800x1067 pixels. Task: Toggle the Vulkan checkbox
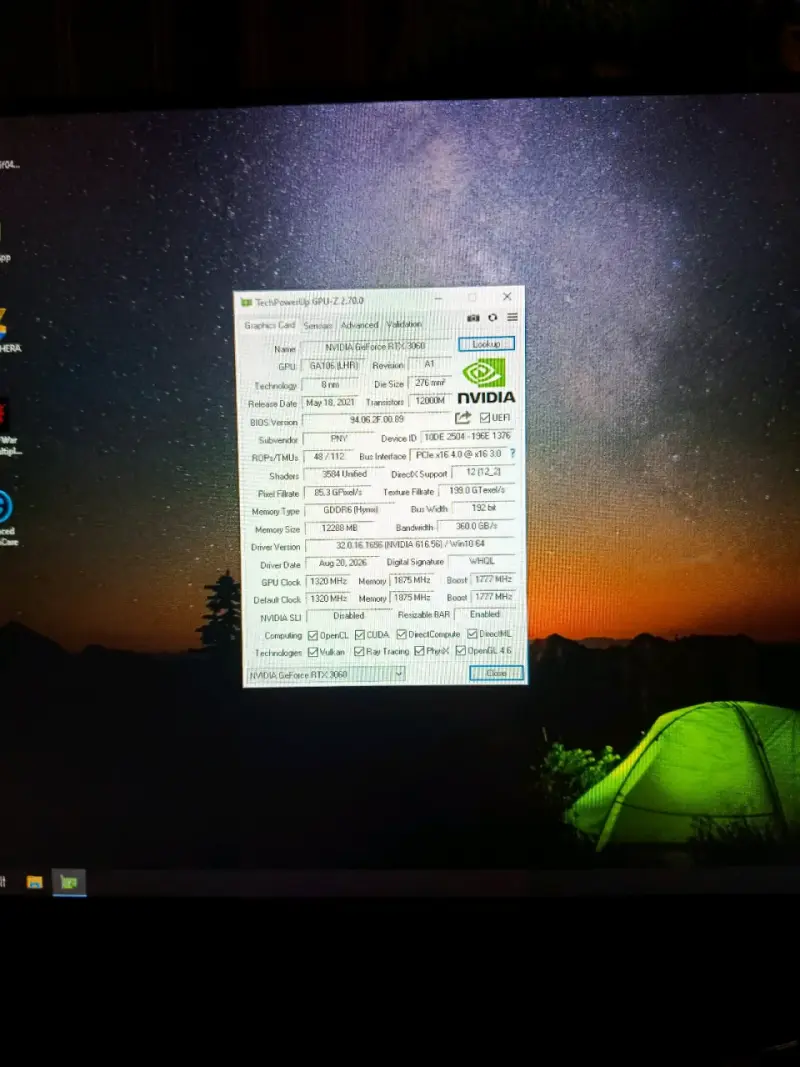(313, 652)
